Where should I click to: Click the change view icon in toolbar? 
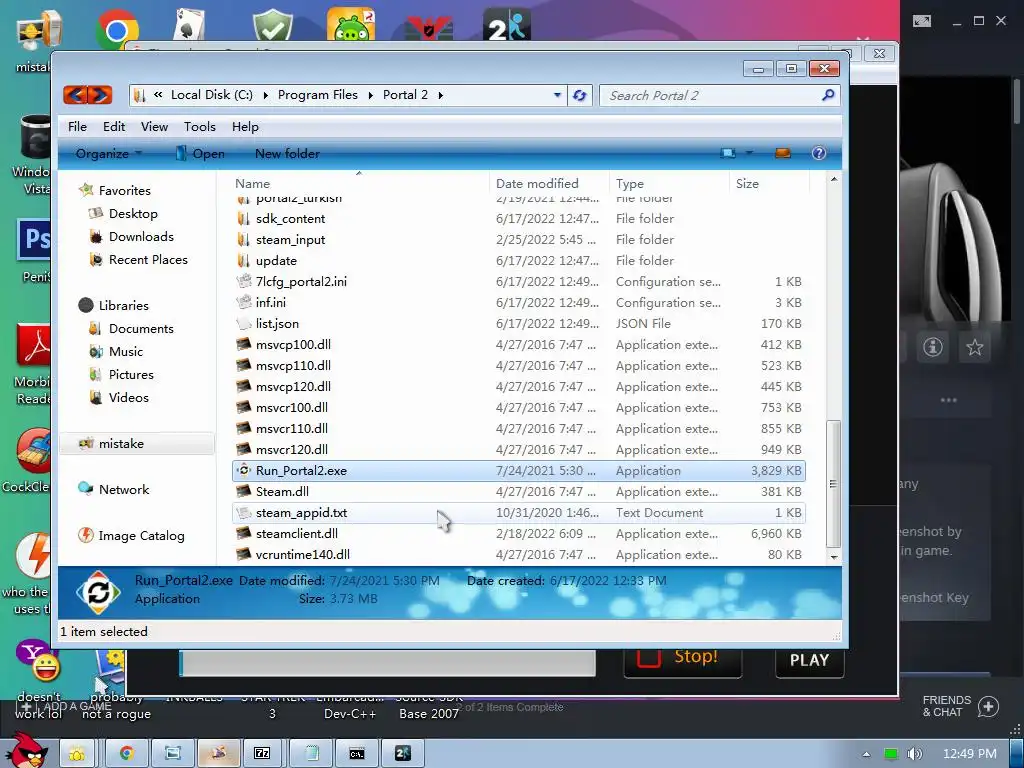pos(728,153)
